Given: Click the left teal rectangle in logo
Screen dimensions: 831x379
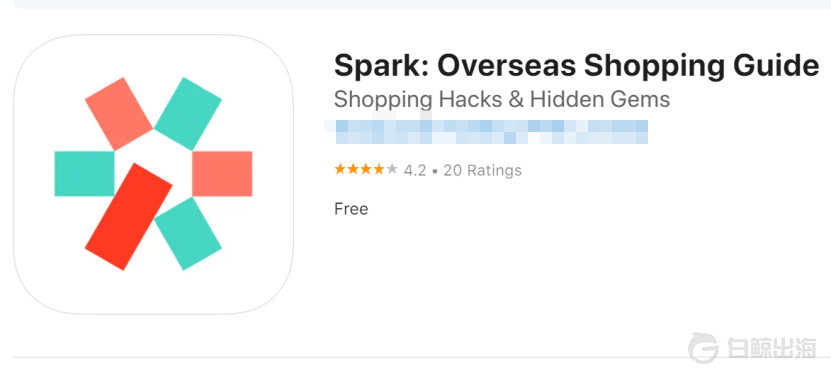Looking at the screenshot, I should [x=84, y=174].
